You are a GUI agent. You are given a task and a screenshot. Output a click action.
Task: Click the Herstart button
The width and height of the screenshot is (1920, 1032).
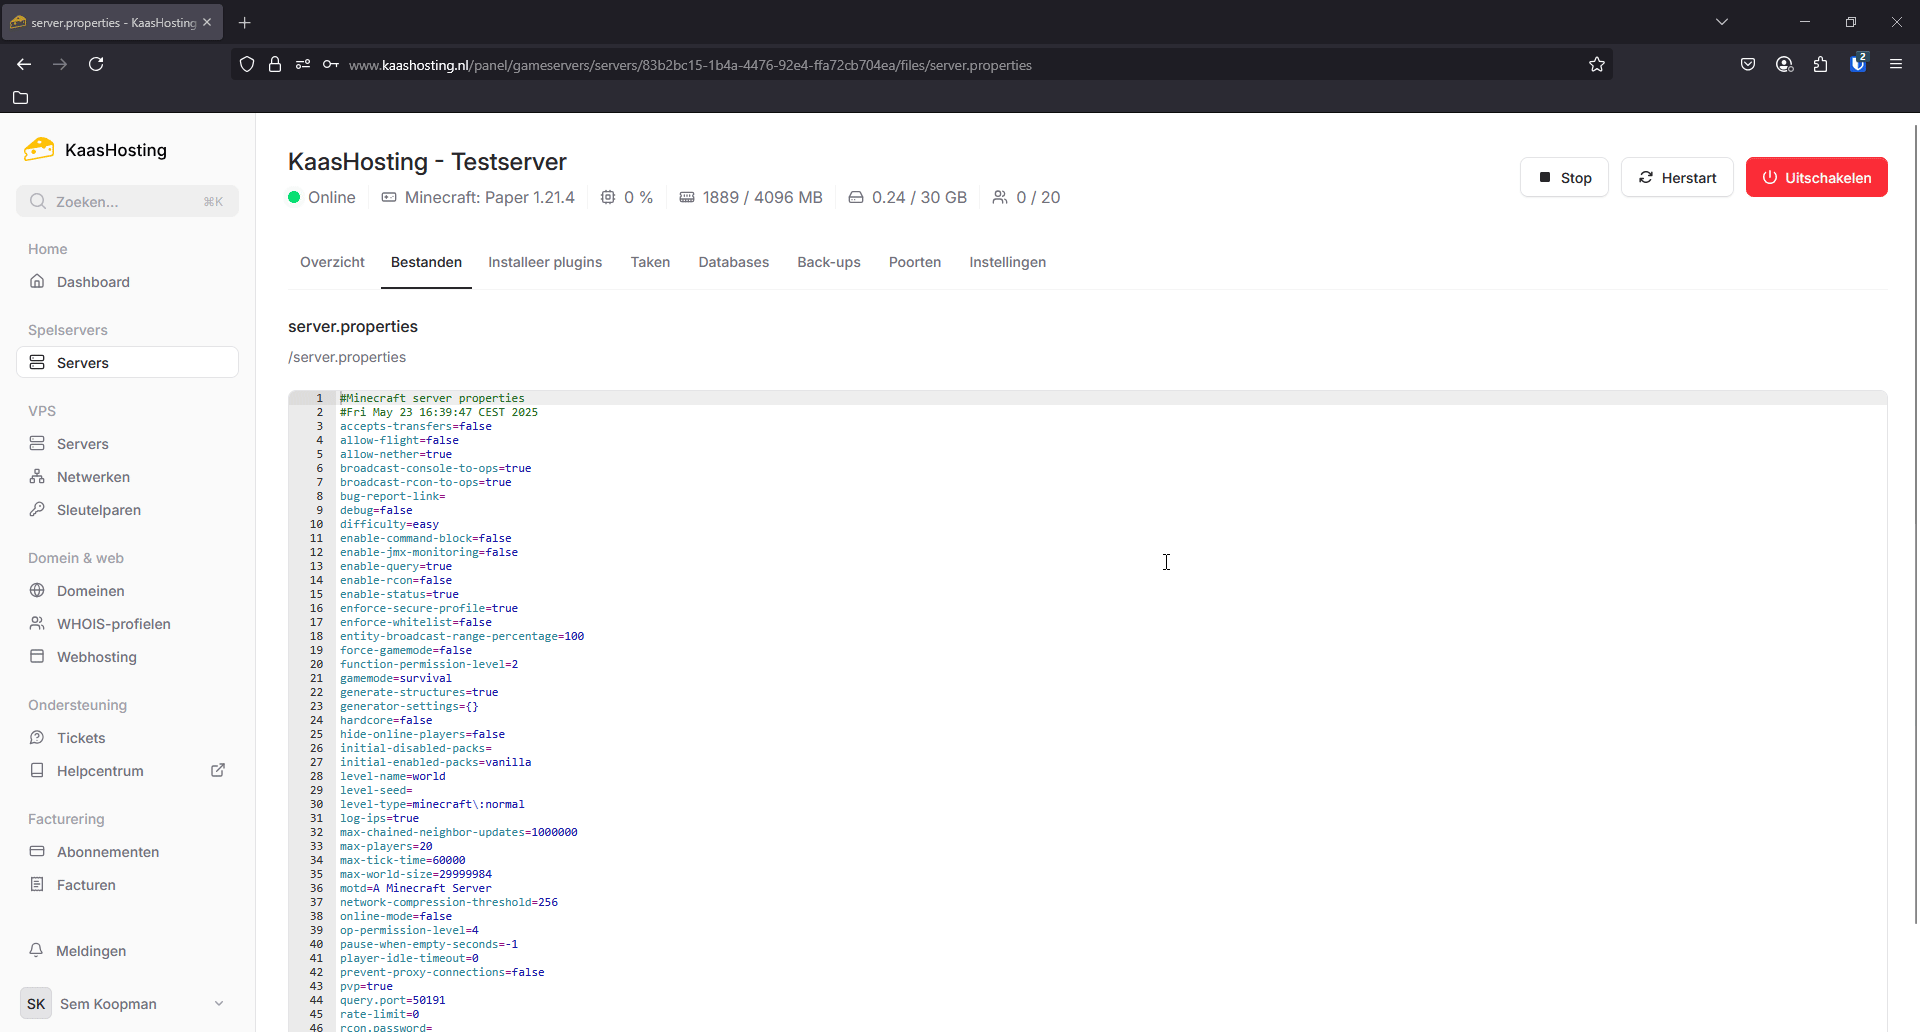point(1676,178)
